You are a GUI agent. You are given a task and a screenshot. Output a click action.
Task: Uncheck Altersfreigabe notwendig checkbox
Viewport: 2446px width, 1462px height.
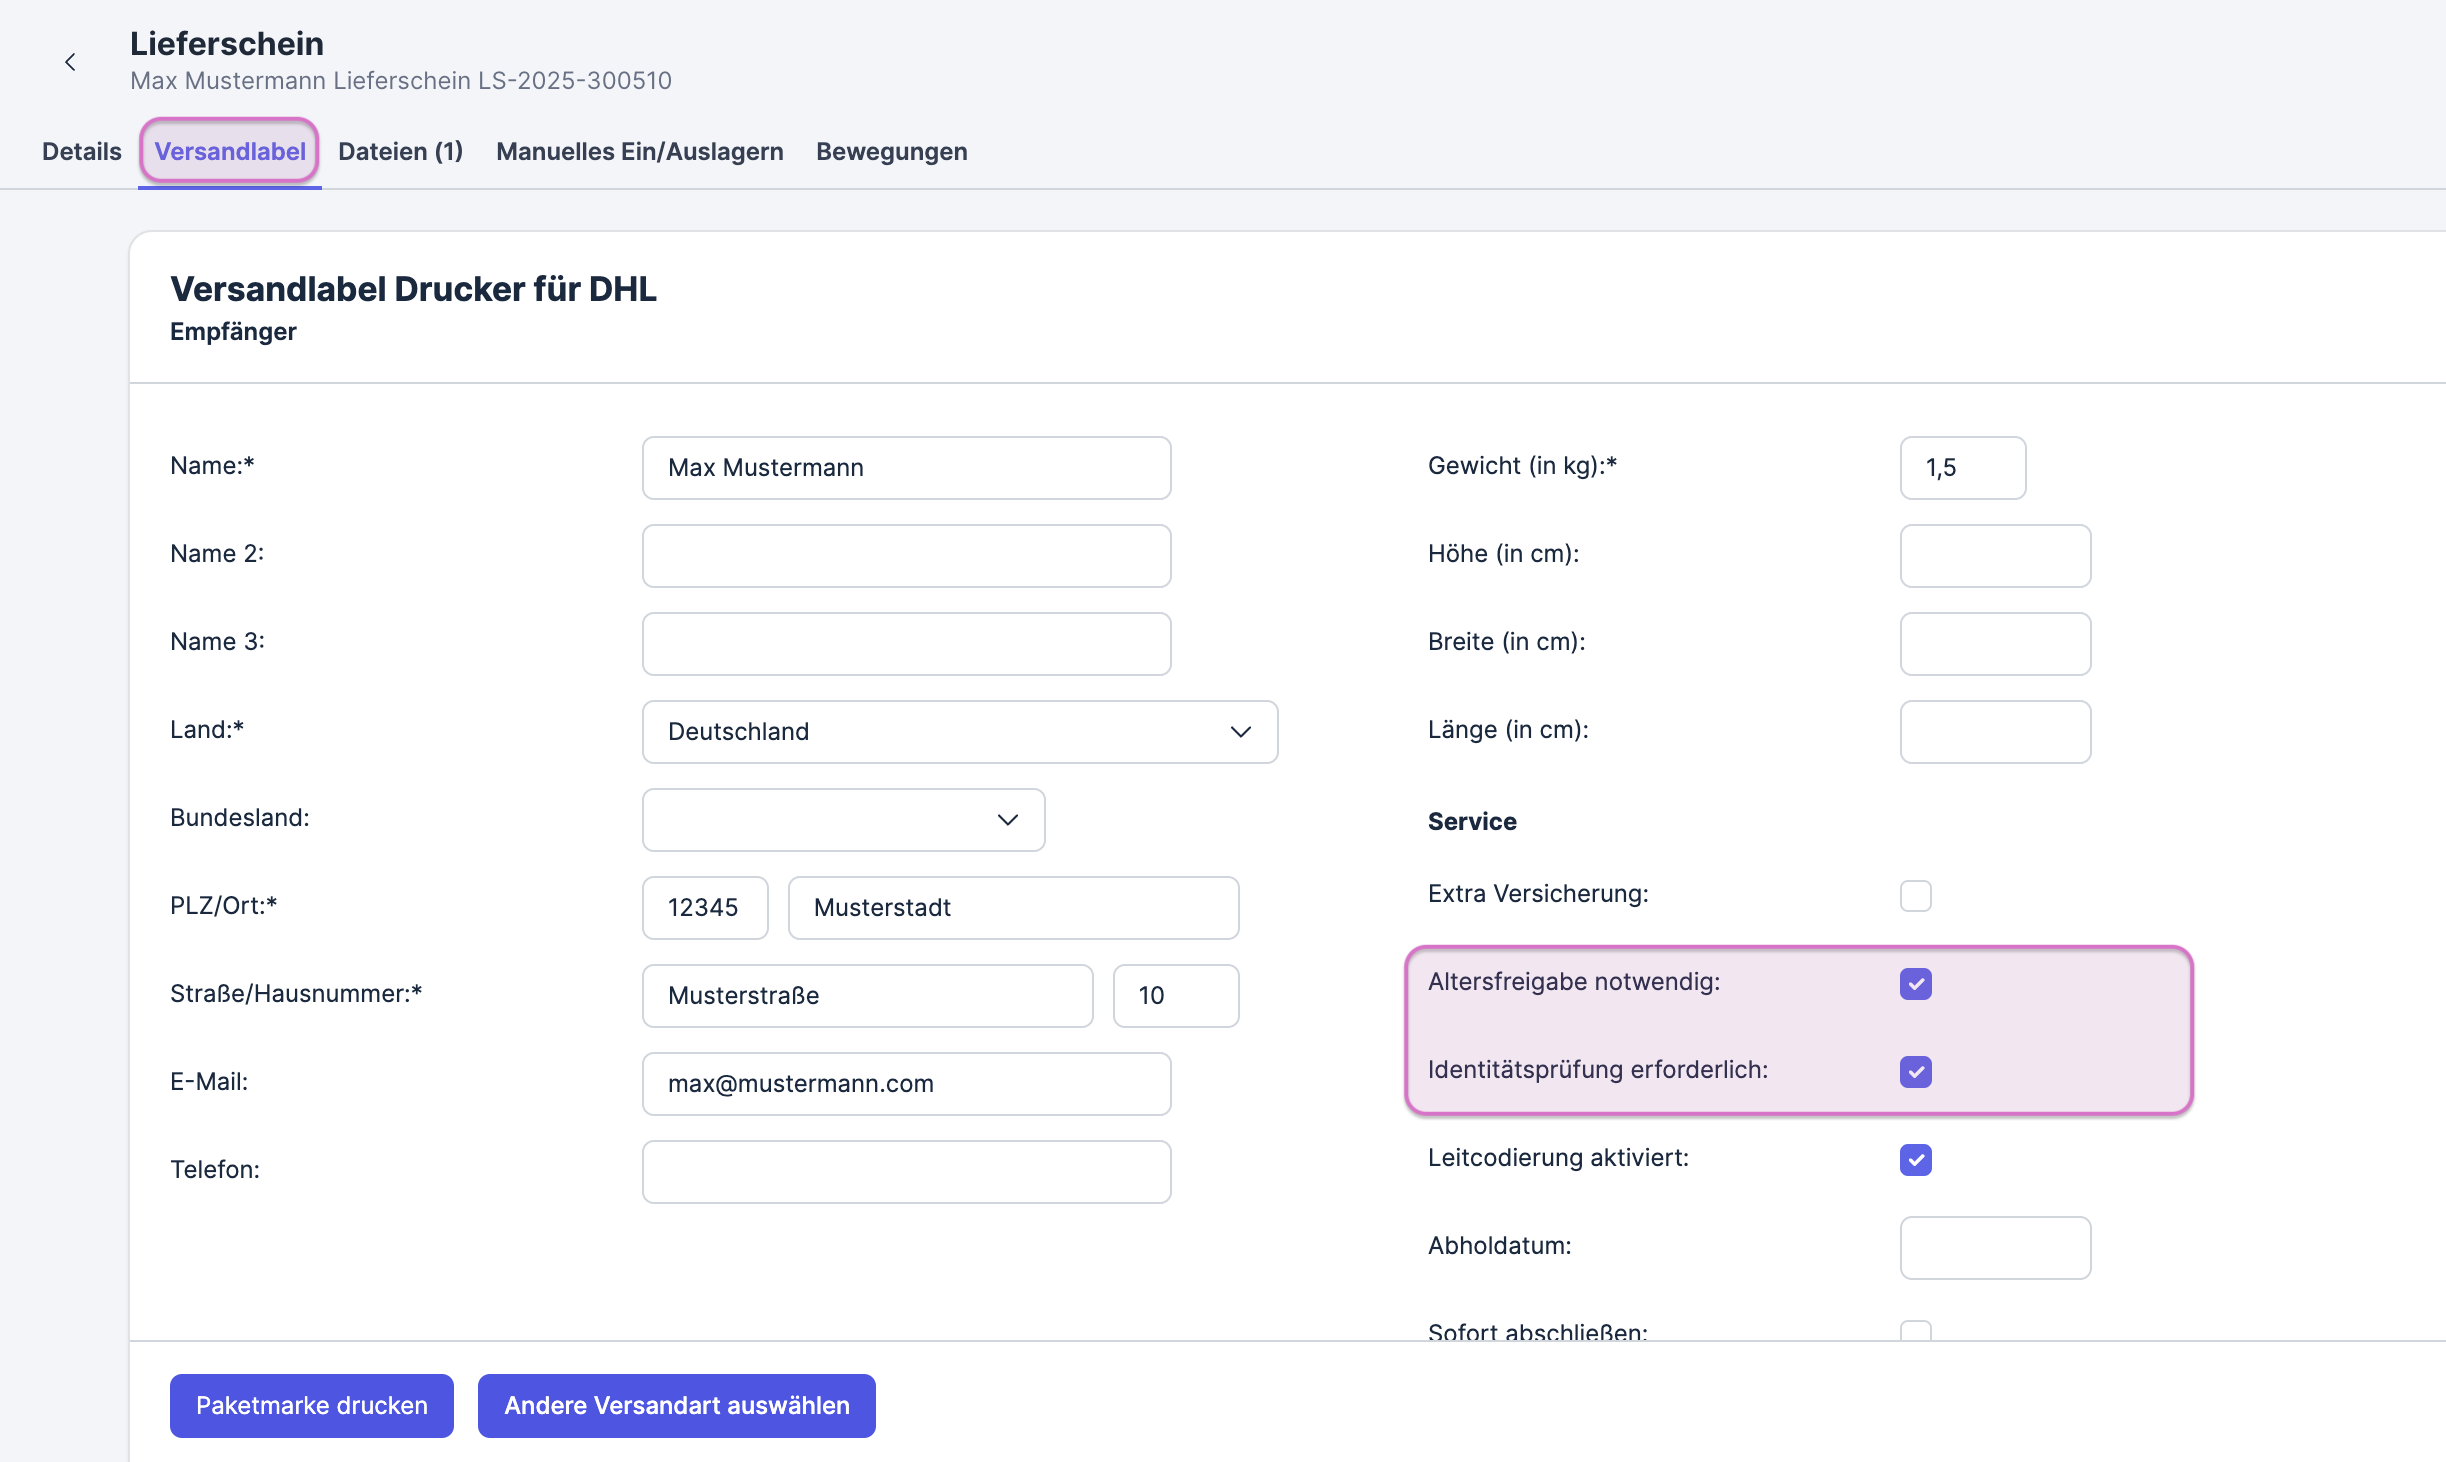pos(1915,983)
